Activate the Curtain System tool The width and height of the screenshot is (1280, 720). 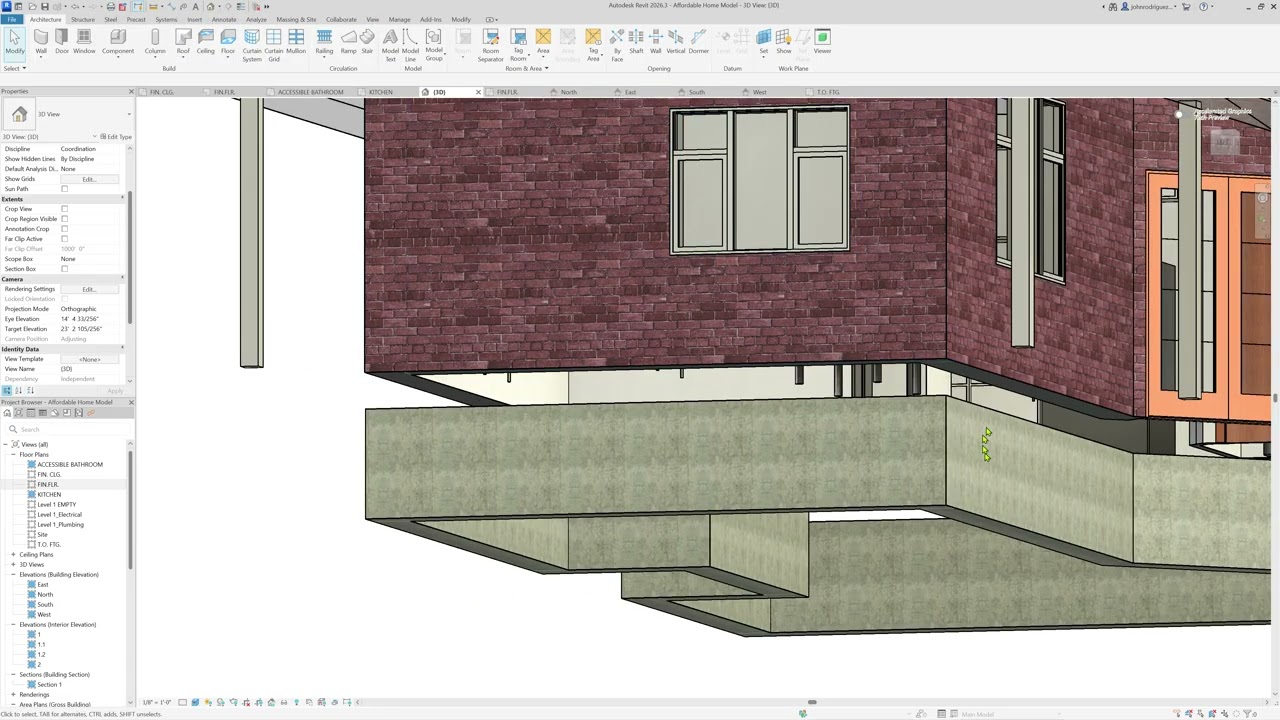(x=252, y=46)
